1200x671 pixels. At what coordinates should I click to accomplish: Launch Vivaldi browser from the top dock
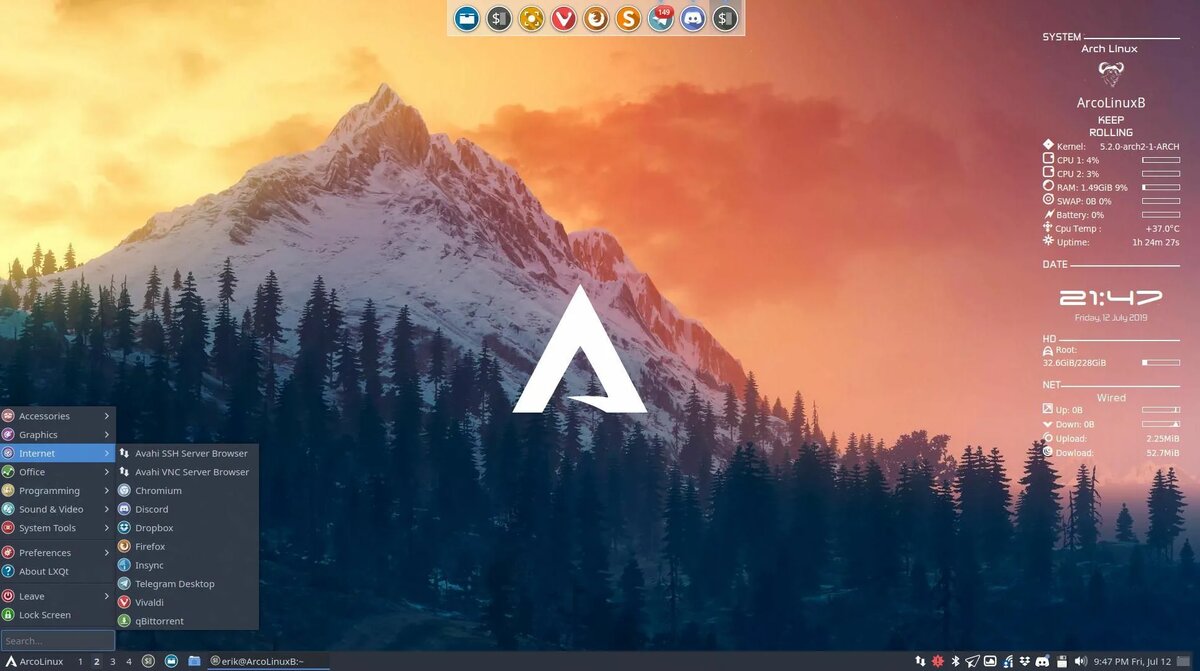tap(564, 18)
